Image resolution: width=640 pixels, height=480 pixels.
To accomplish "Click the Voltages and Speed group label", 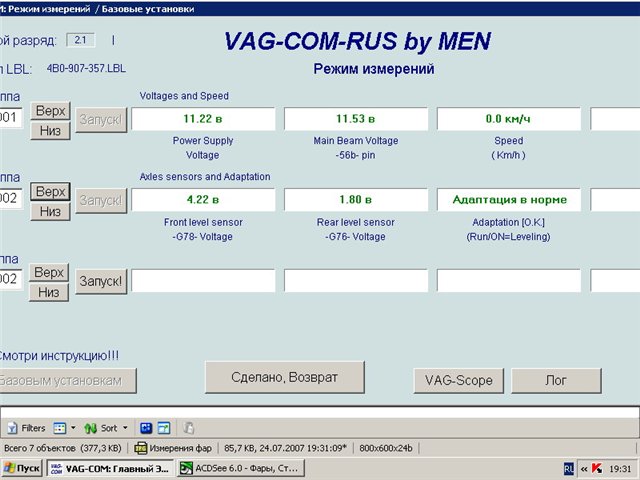I will click(184, 96).
